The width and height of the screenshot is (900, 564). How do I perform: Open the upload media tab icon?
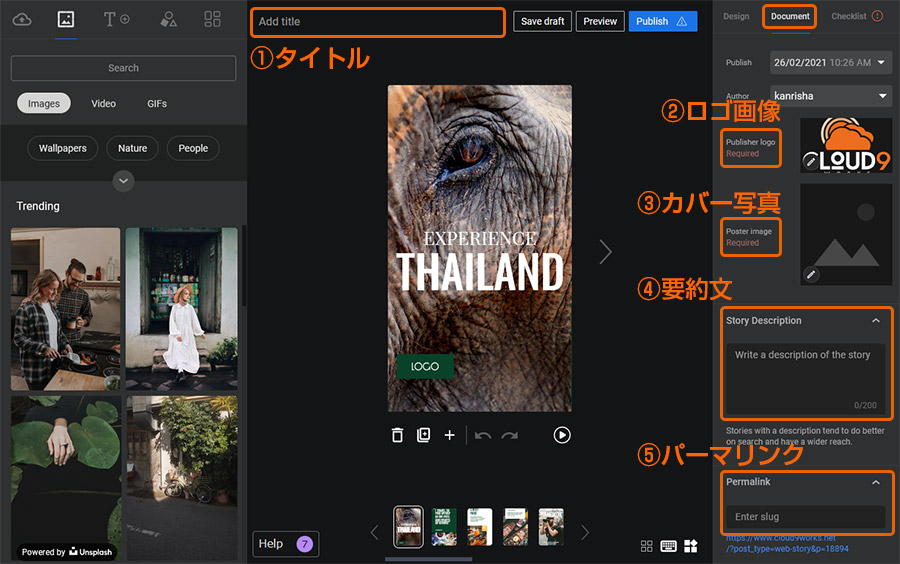[x=22, y=20]
